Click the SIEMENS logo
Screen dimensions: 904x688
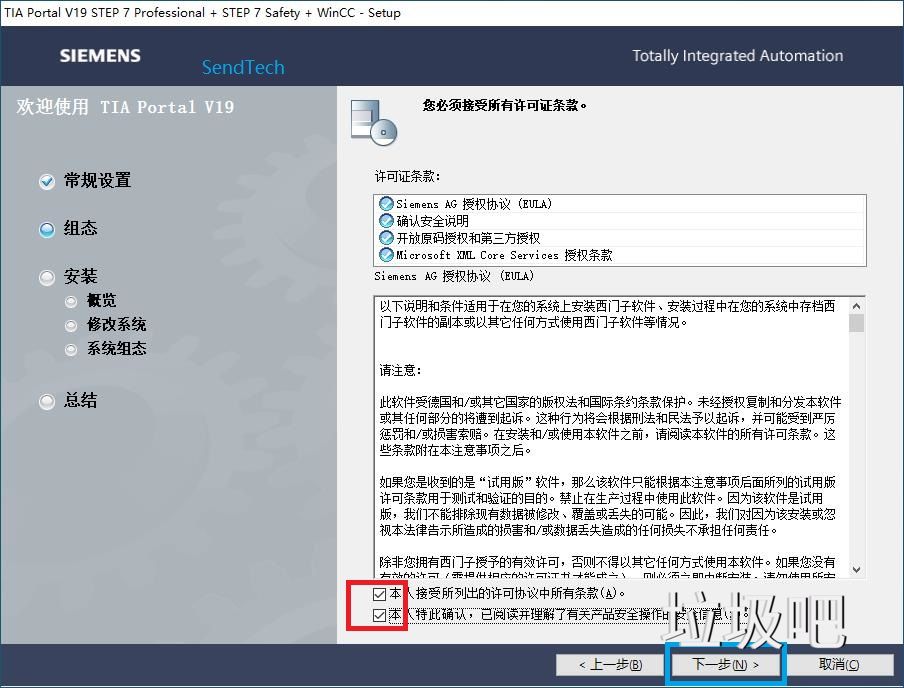click(x=100, y=56)
